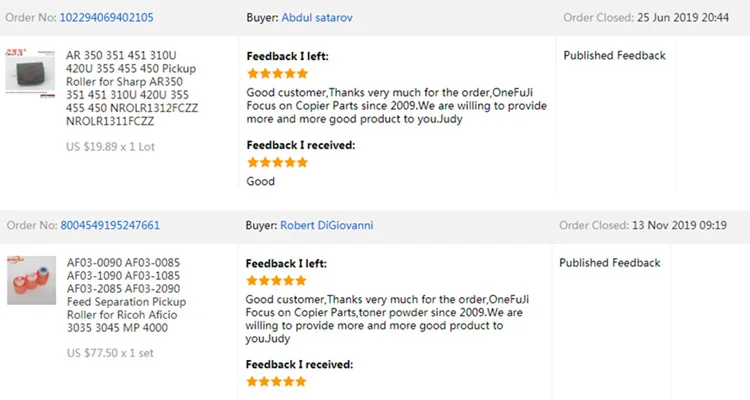Click the 13 Nov 2019 order closed date
This screenshot has height=400, width=750.
coord(681,225)
